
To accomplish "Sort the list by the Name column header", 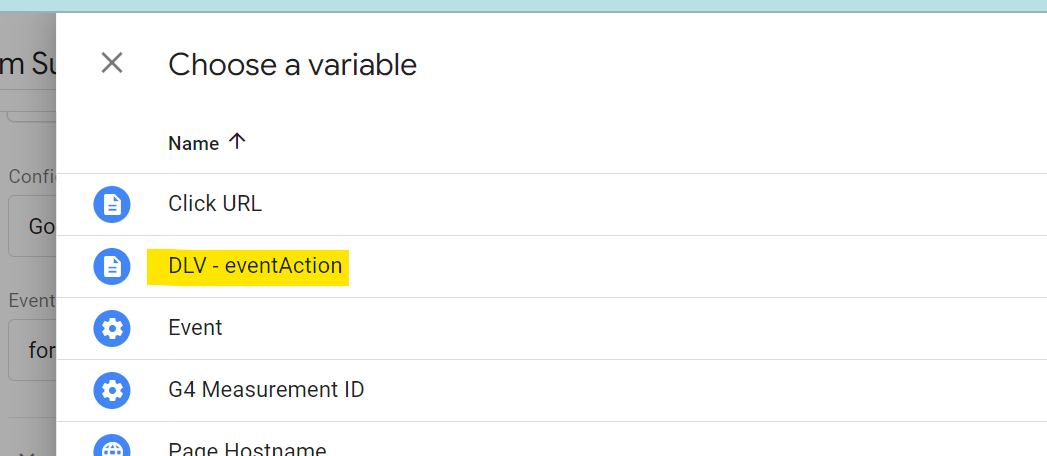I will coord(194,144).
